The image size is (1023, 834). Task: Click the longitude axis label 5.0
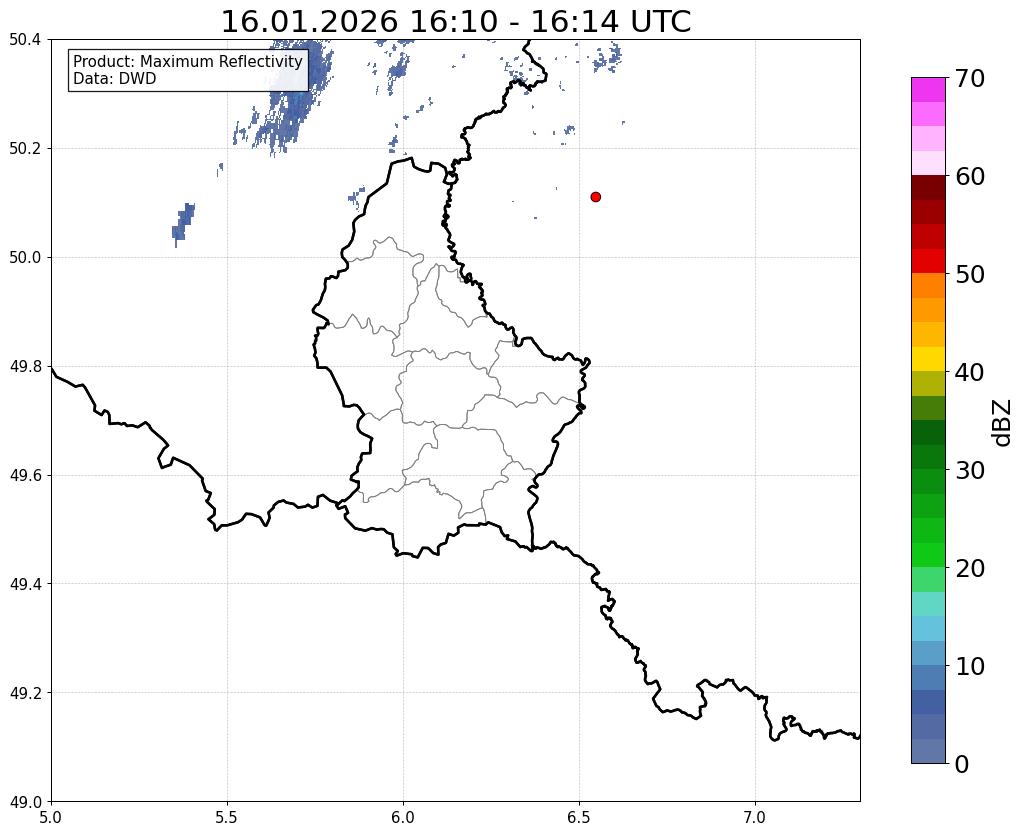point(51,817)
